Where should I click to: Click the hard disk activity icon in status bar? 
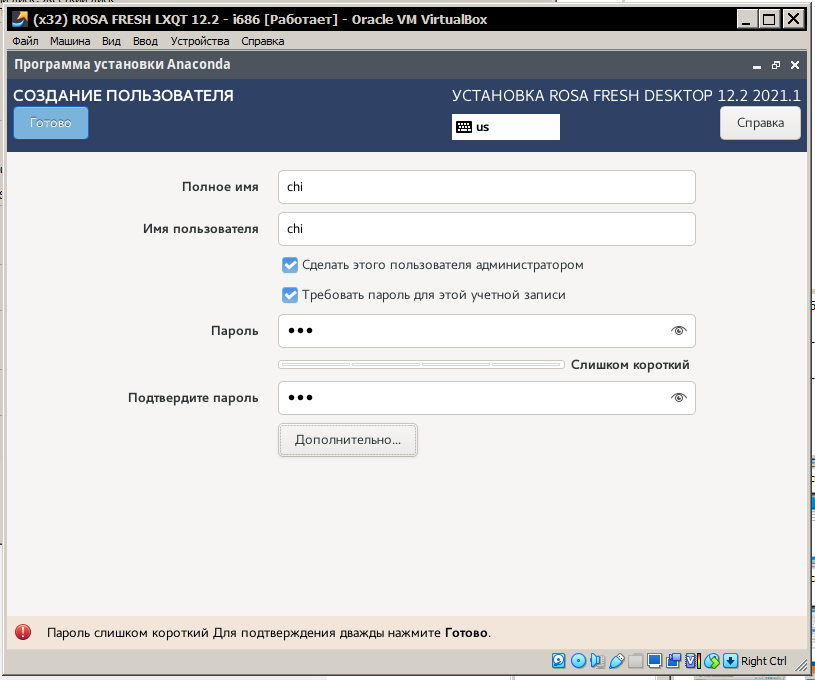[558, 661]
